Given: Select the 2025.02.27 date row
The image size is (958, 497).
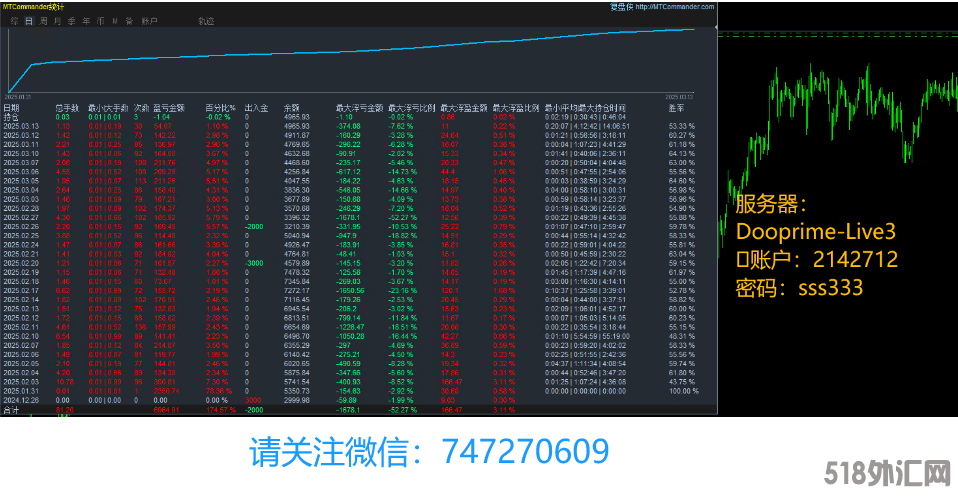Looking at the screenshot, I should tap(359, 217).
